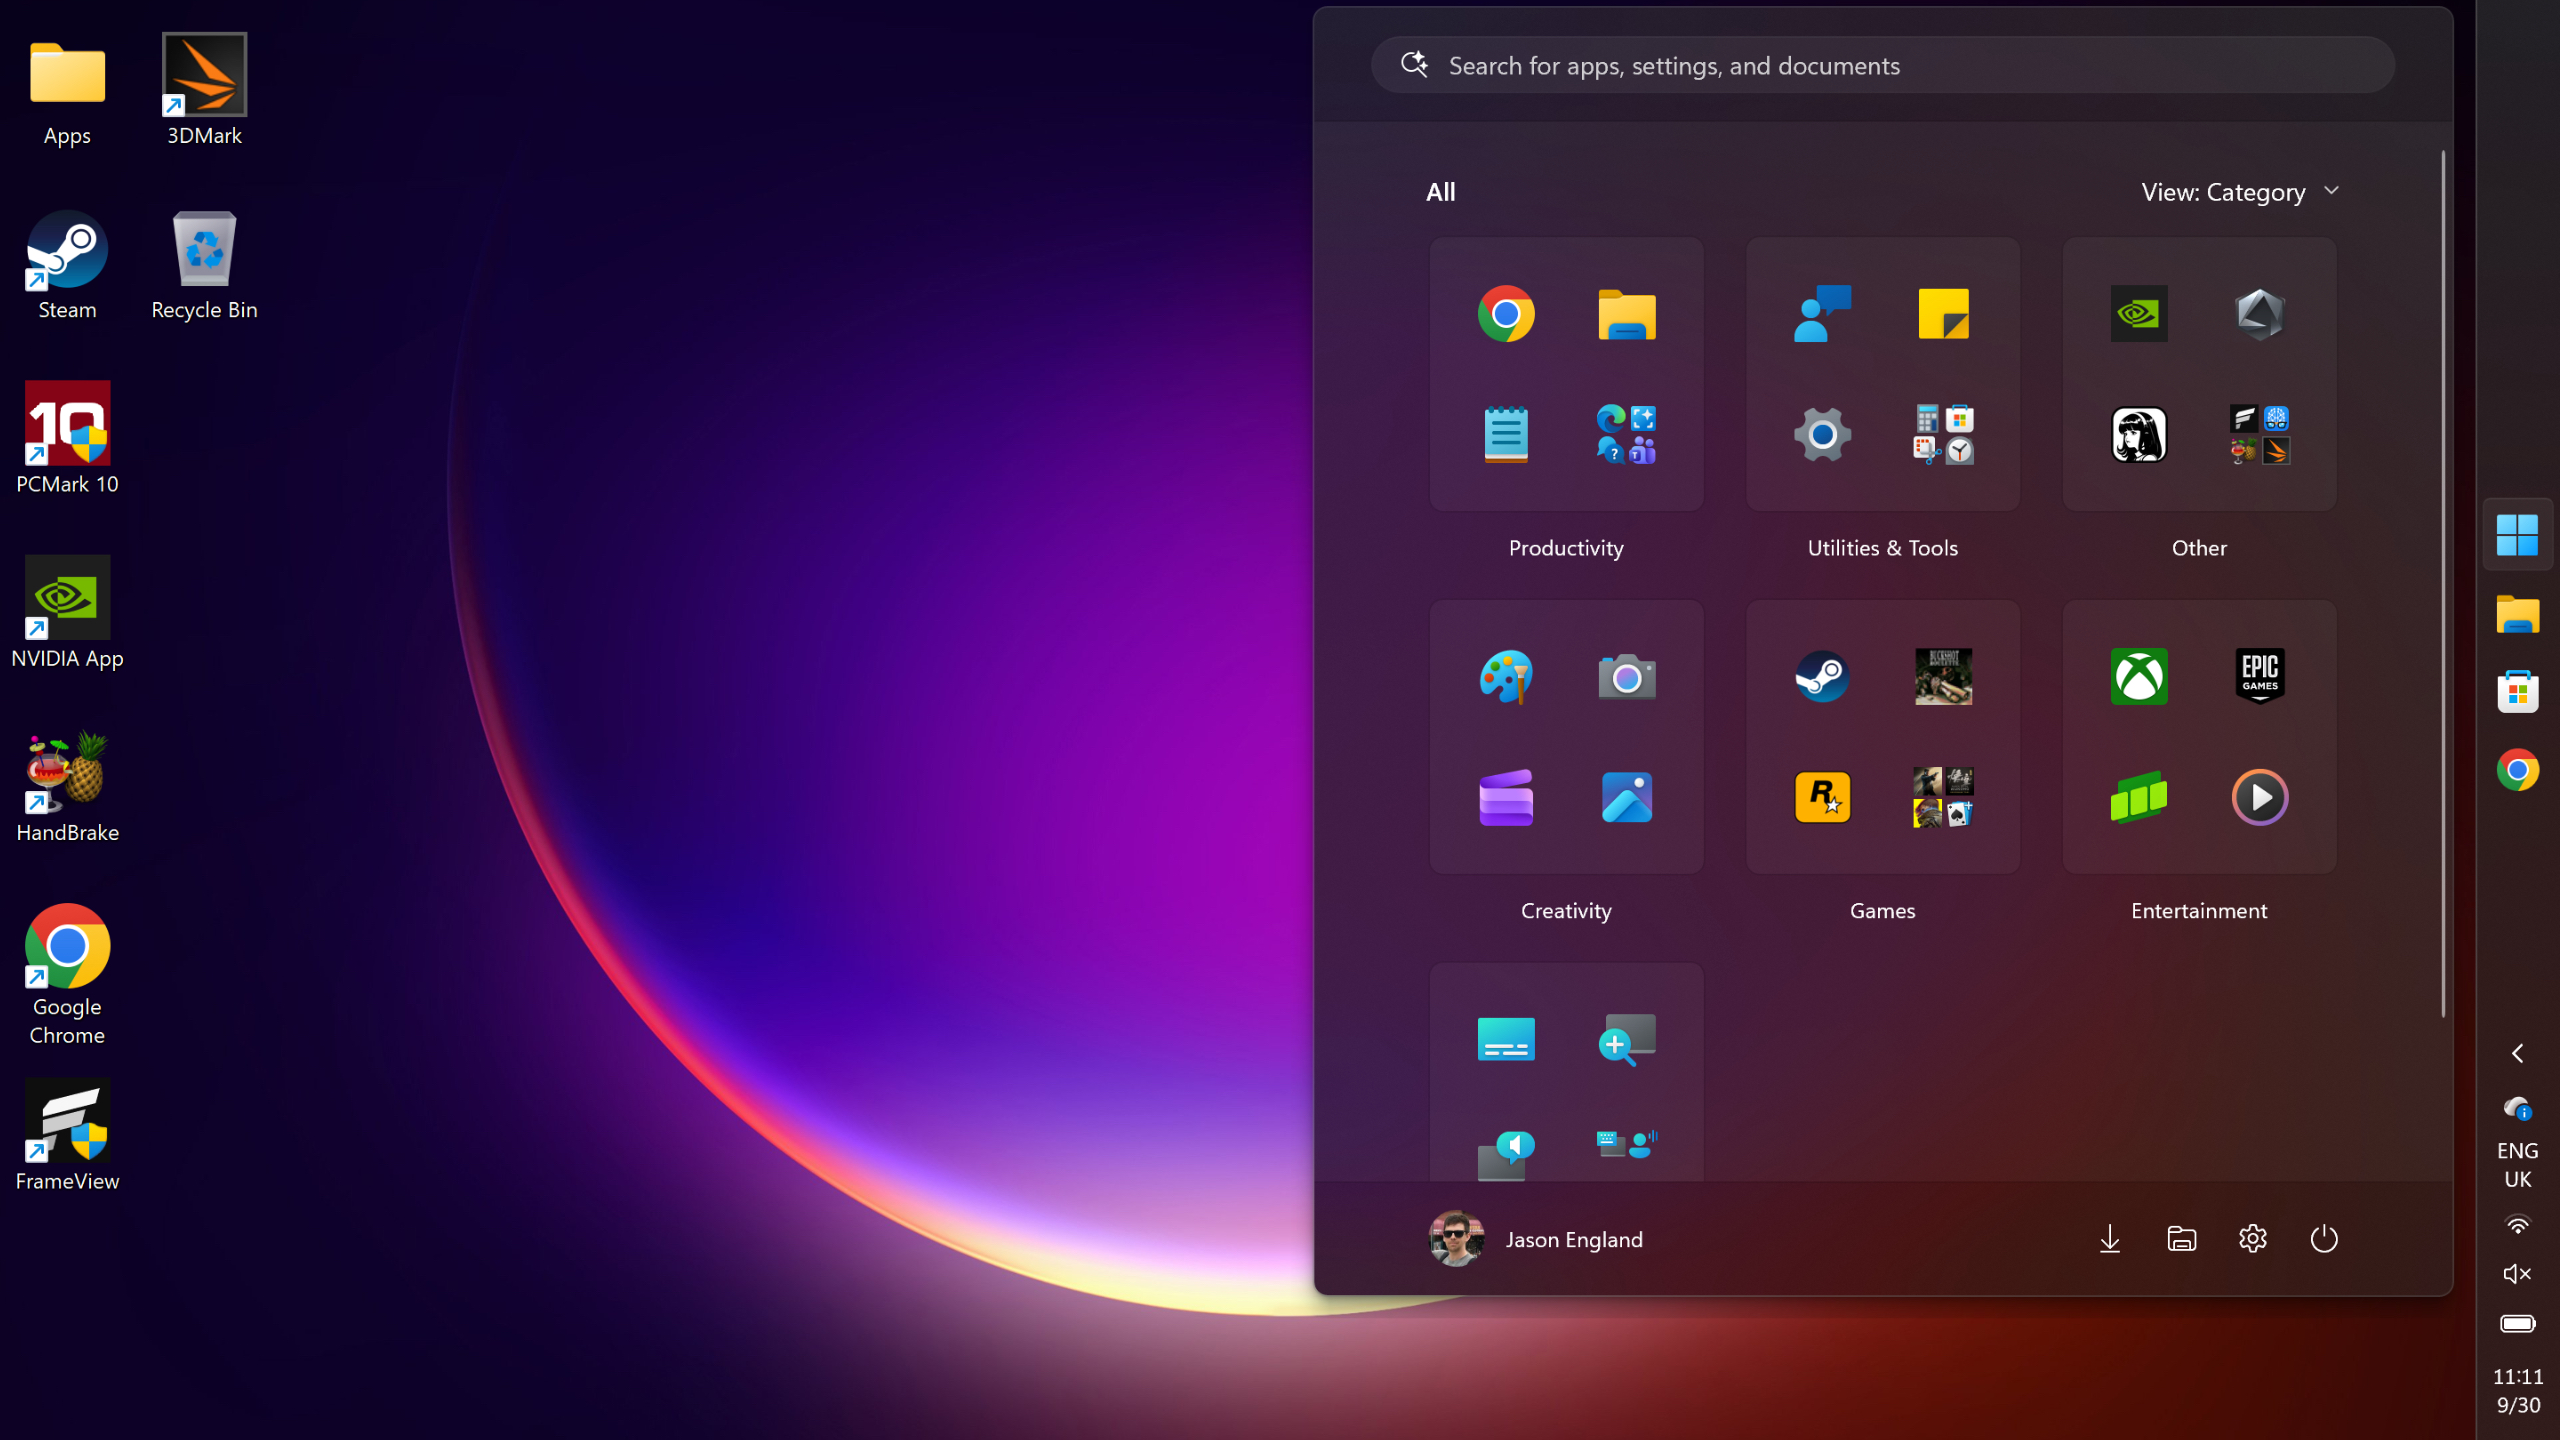Open the gray polyhedron app in Other
The height and width of the screenshot is (1440, 2560).
click(2260, 314)
